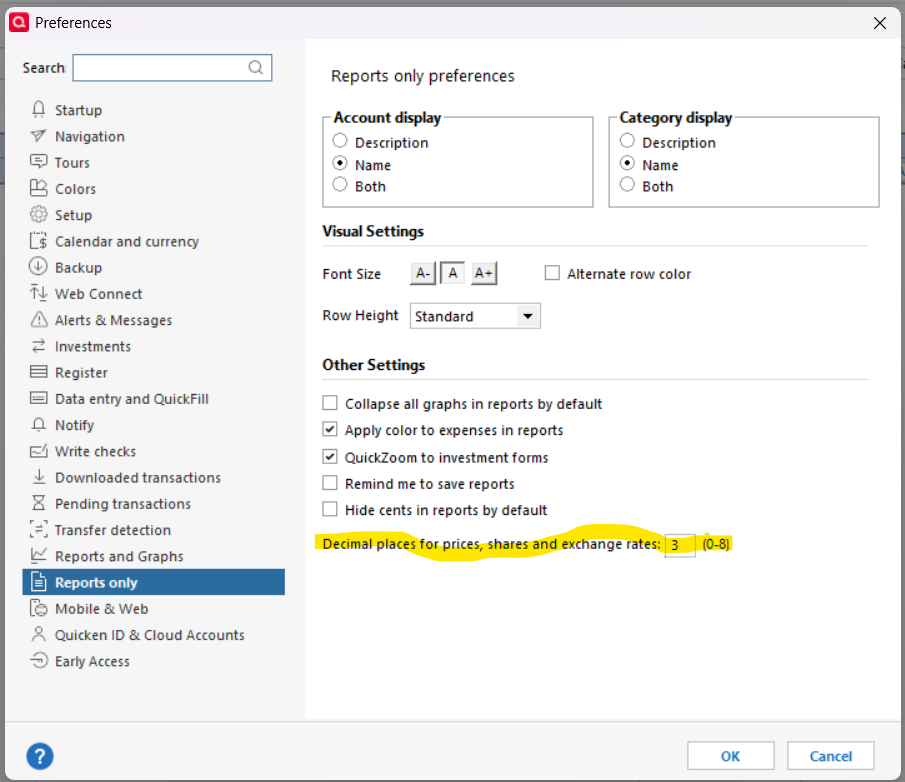
Task: Go to Navigation preferences
Action: click(x=89, y=137)
